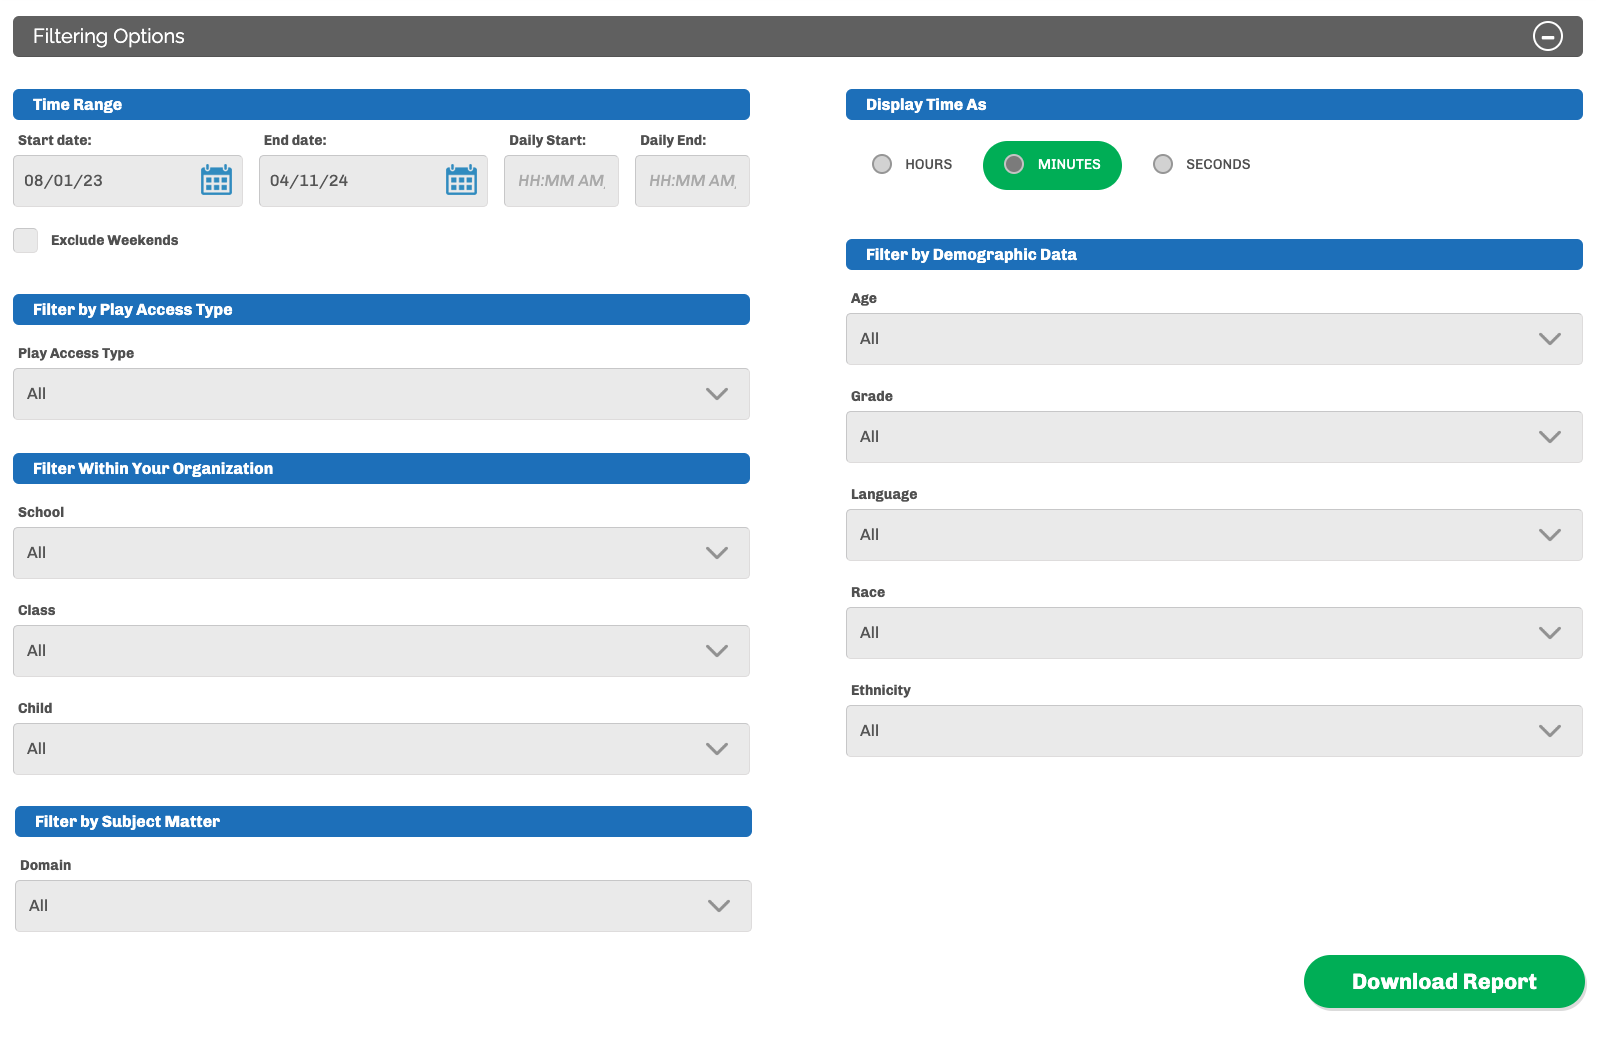This screenshot has width=1597, height=1040.
Task: Open the Language dropdown
Action: (x=1214, y=535)
